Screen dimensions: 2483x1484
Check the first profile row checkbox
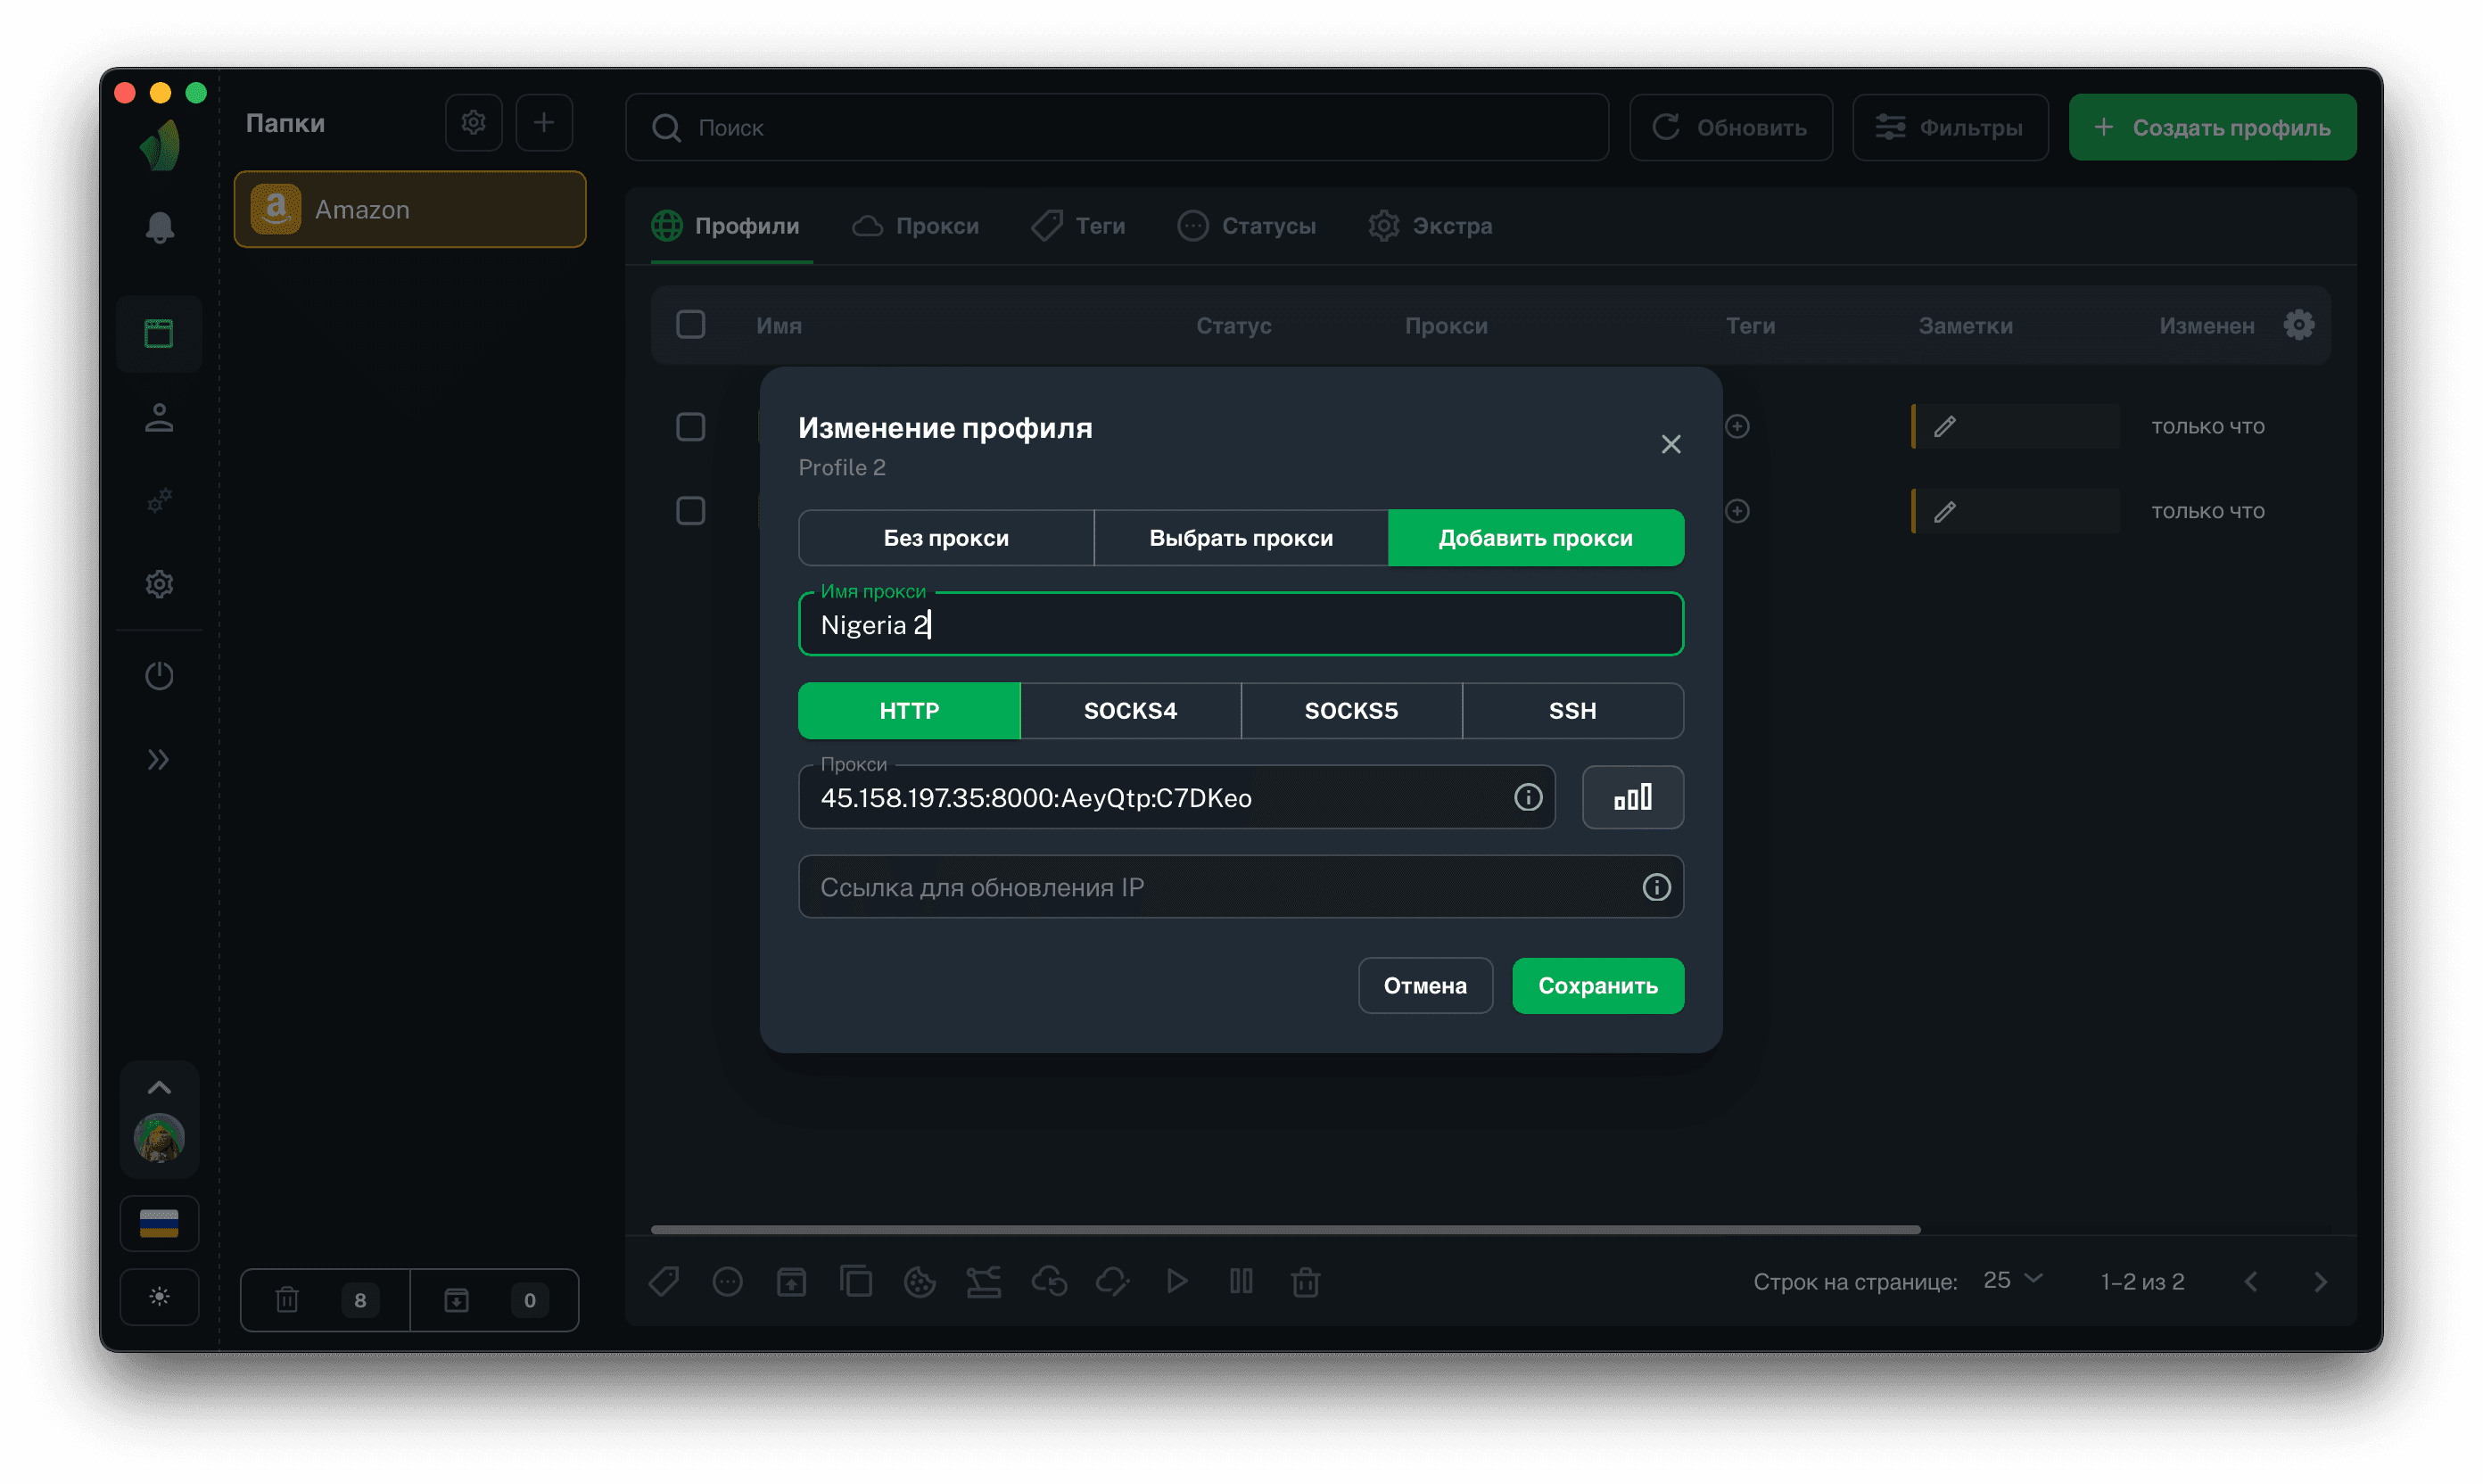pyautogui.click(x=690, y=427)
